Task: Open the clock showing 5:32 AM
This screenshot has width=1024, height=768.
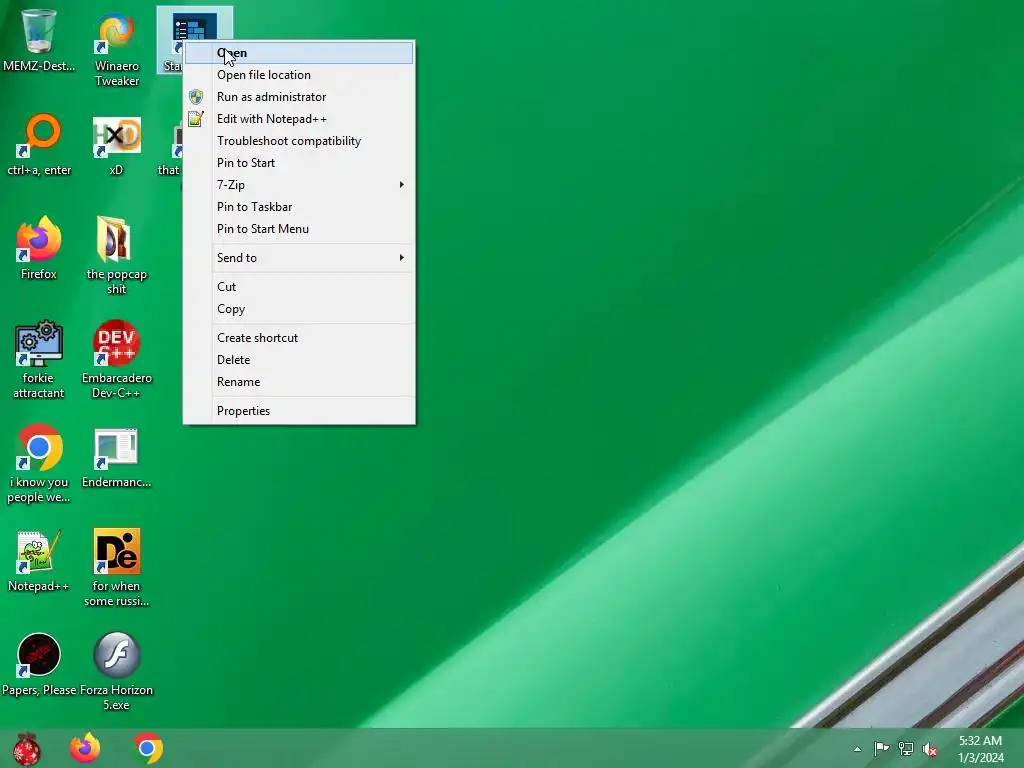Action: [980, 749]
